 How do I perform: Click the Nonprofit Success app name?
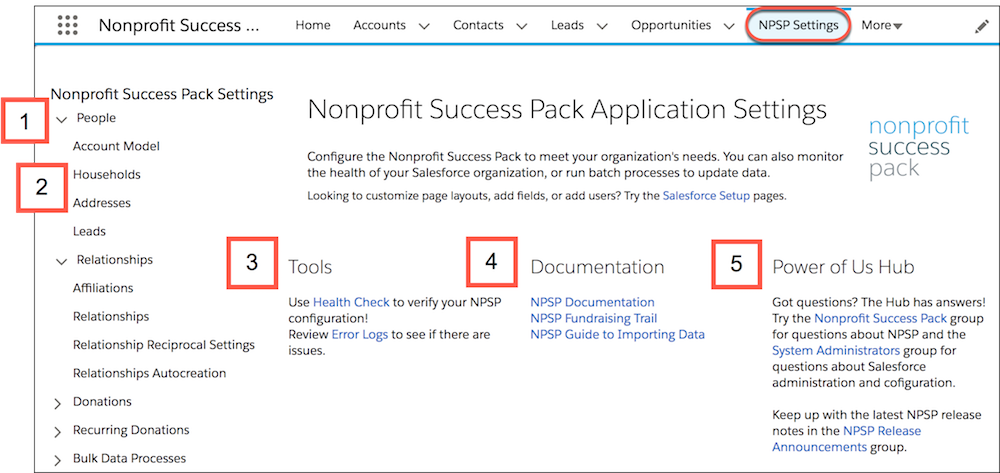pyautogui.click(x=179, y=25)
